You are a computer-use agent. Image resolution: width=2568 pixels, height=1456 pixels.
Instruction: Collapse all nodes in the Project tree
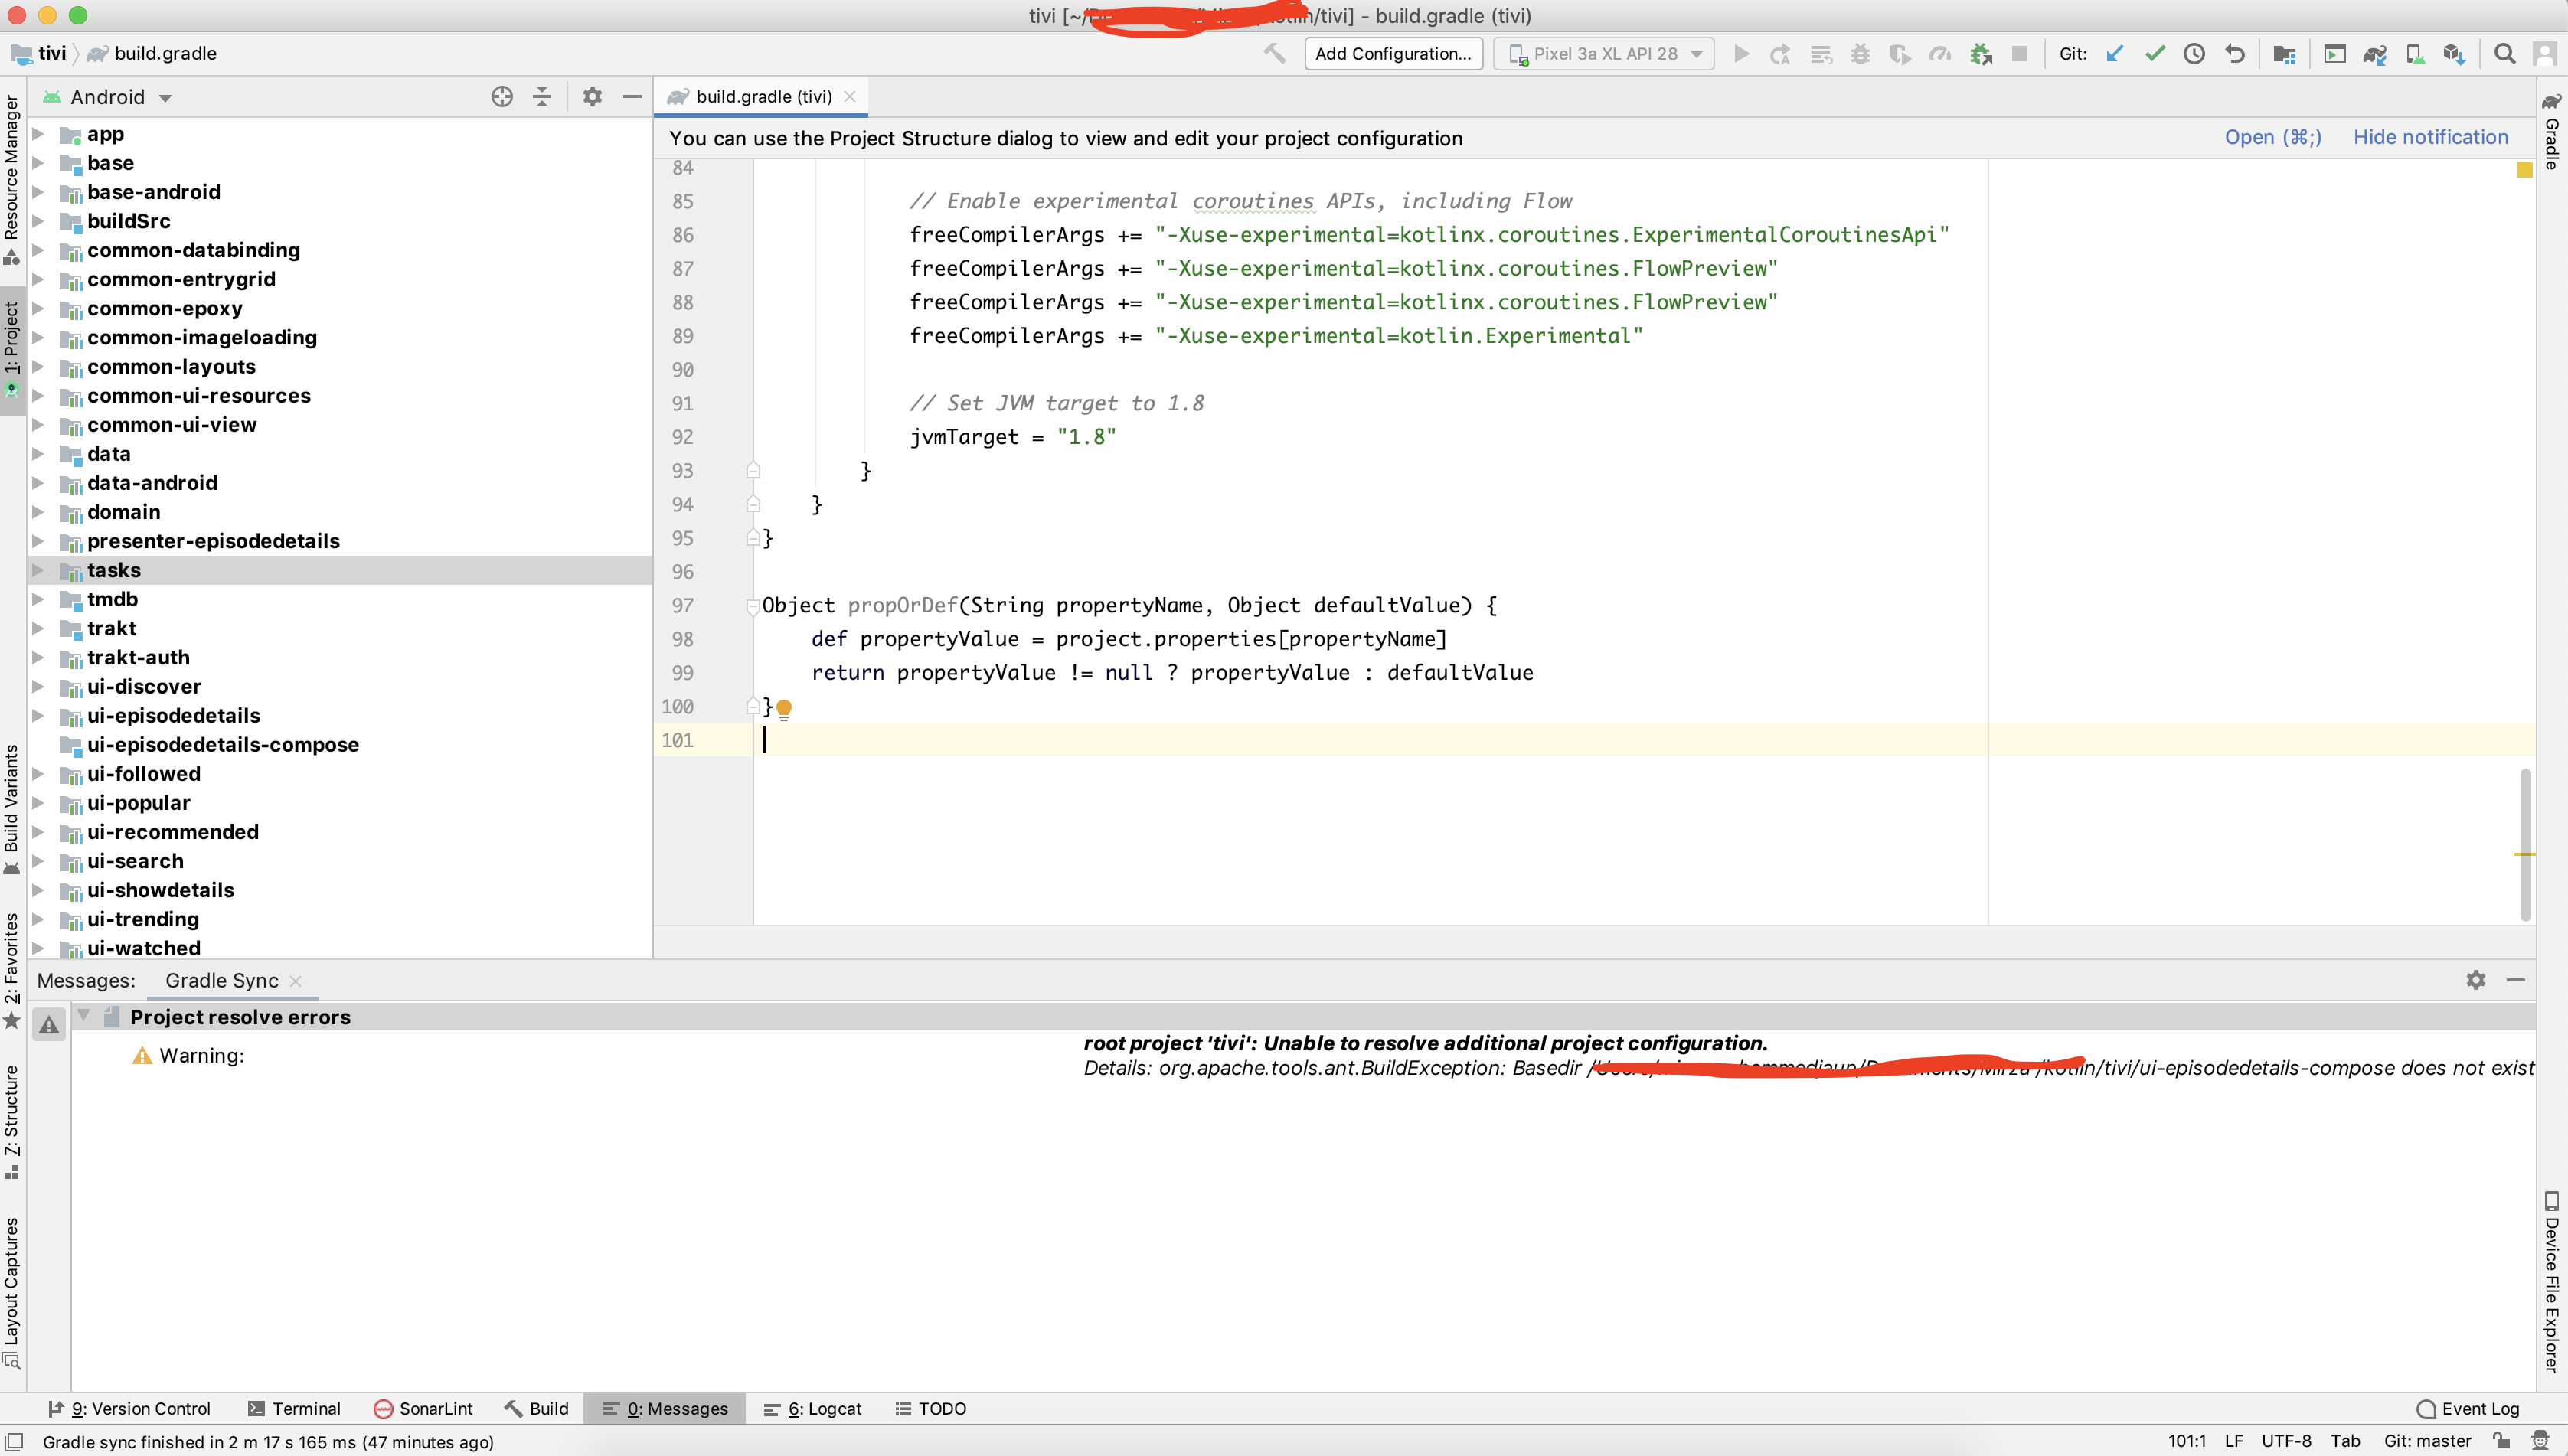(x=541, y=96)
